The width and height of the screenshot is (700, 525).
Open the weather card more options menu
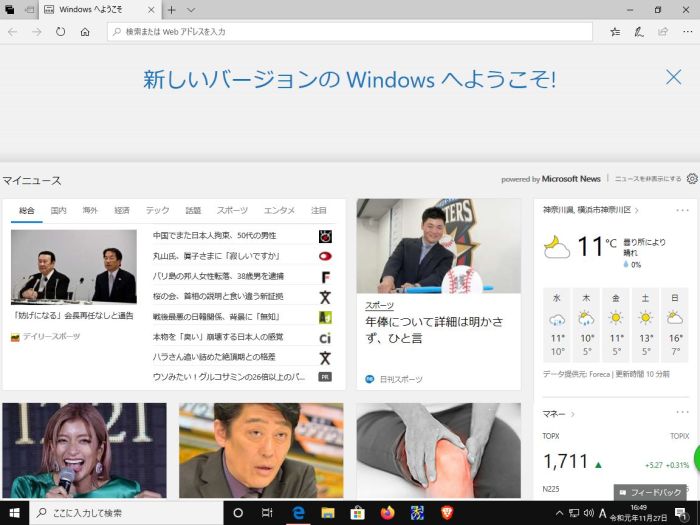coord(682,210)
